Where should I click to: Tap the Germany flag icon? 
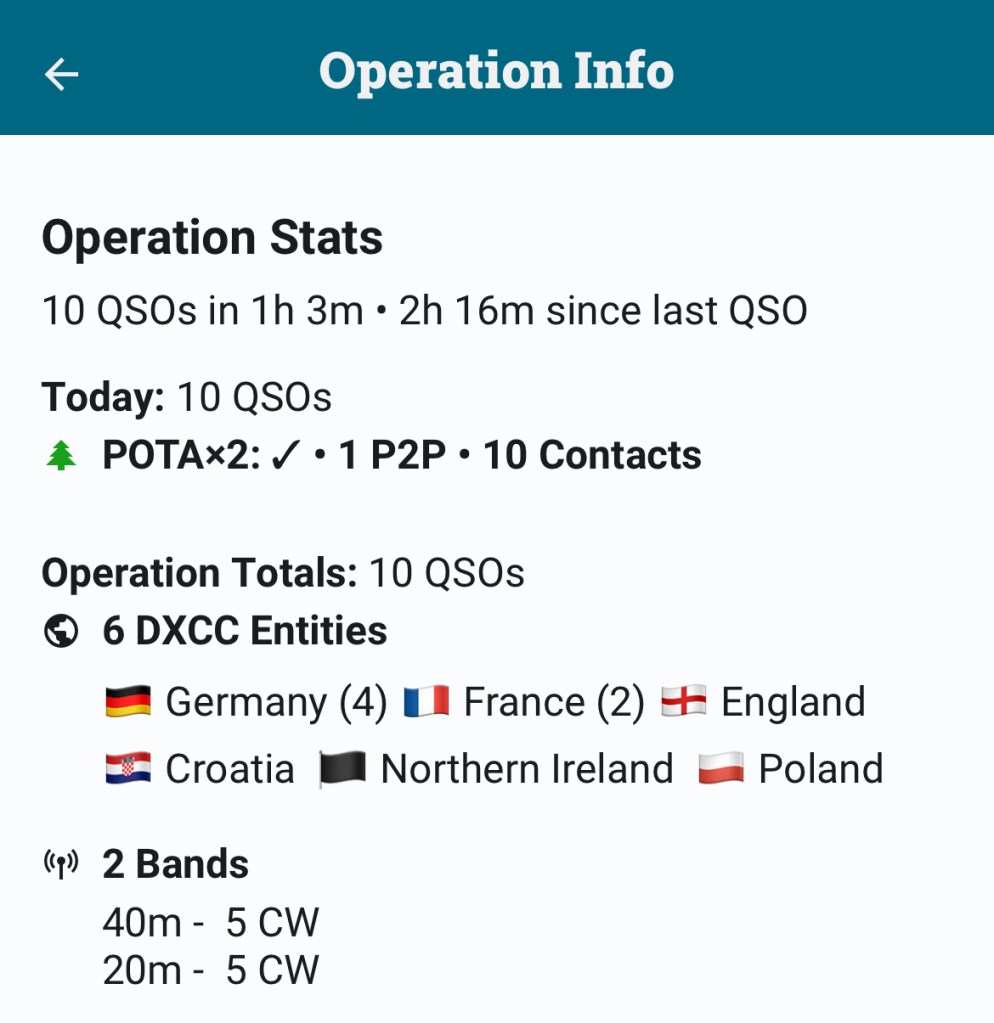click(x=127, y=702)
